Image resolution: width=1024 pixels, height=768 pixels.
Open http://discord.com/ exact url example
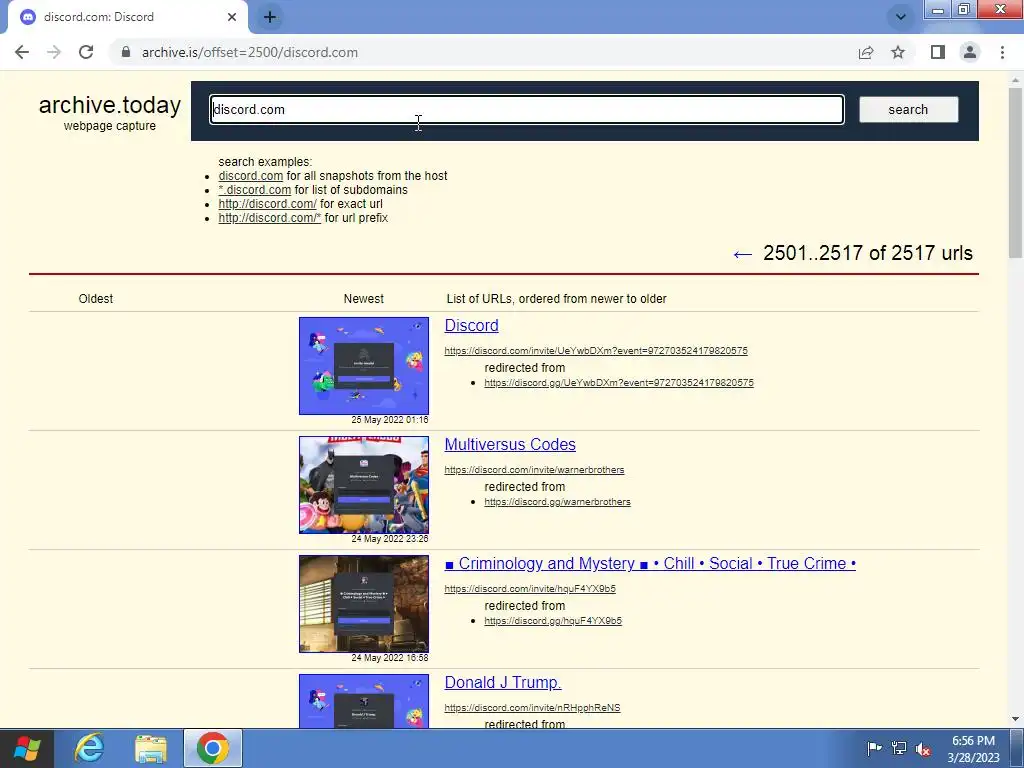(267, 204)
